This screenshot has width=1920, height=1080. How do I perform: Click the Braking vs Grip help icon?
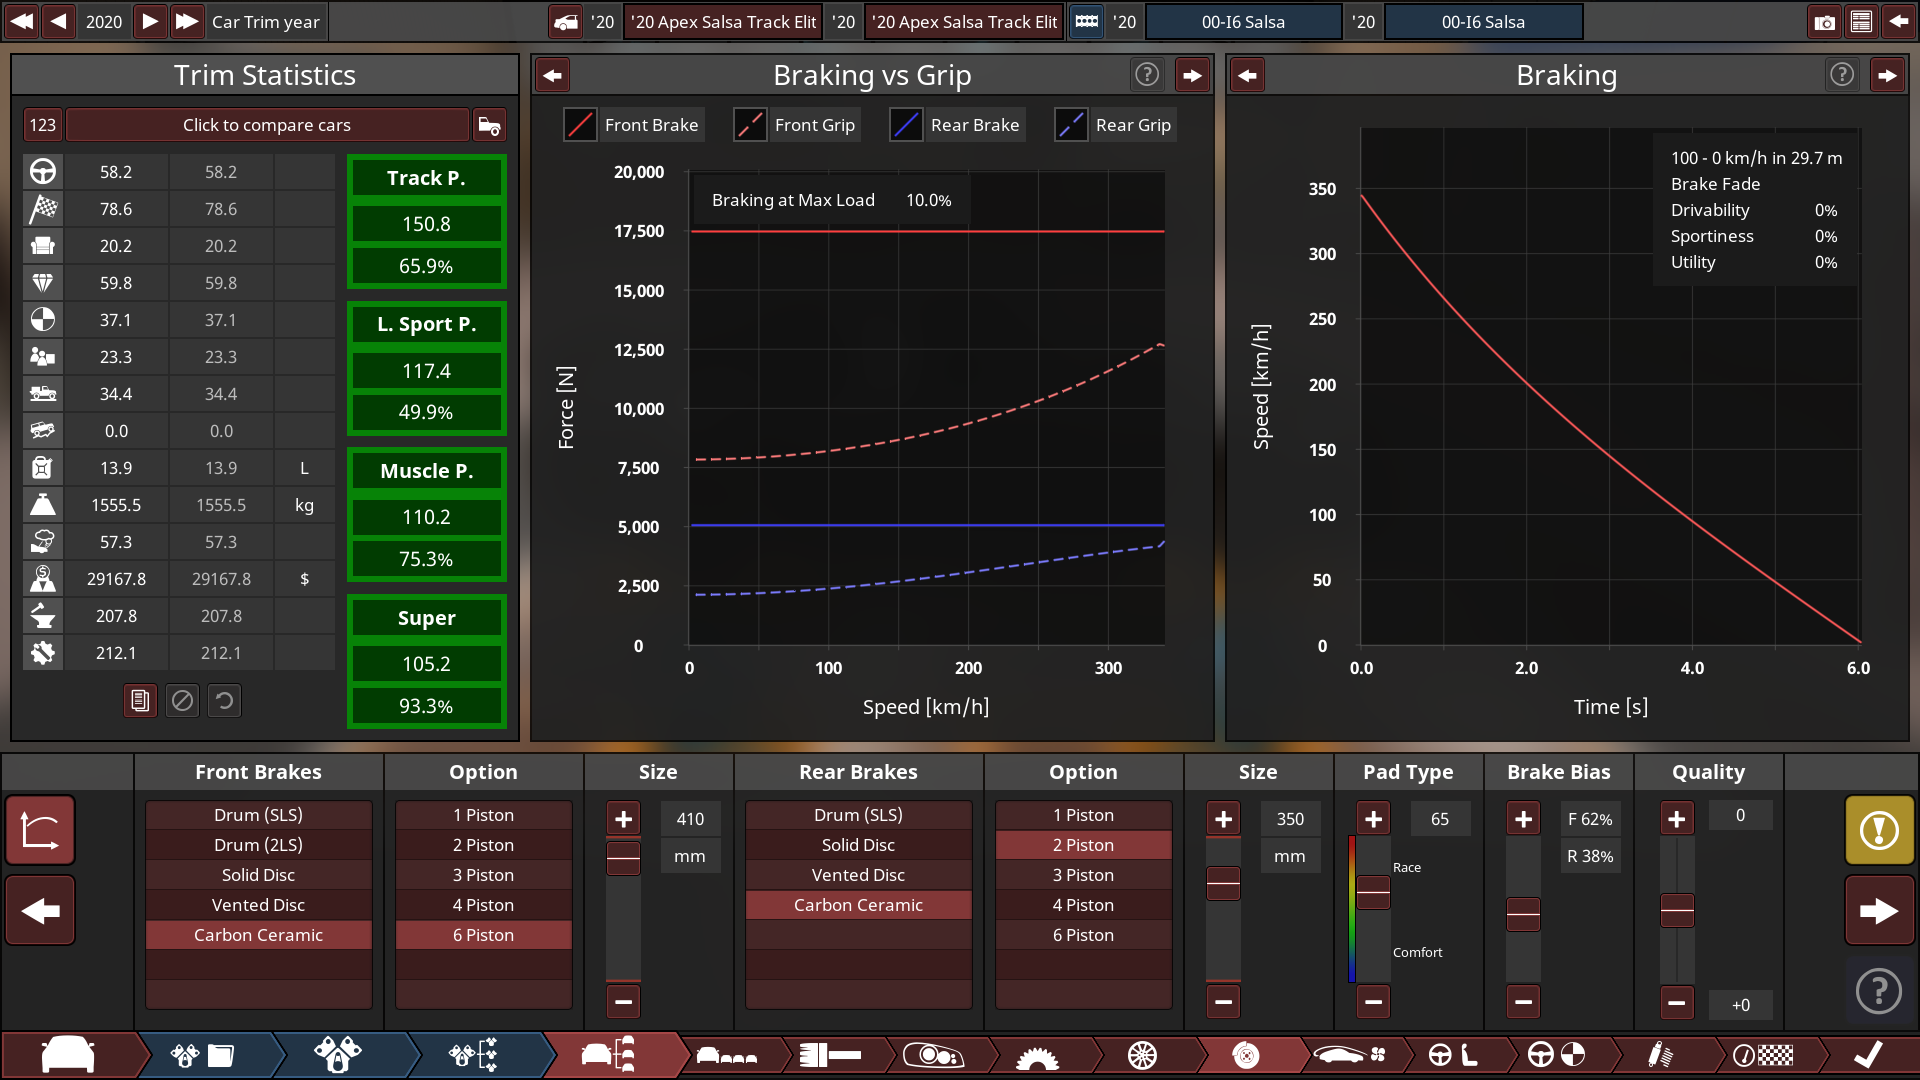[x=1147, y=75]
